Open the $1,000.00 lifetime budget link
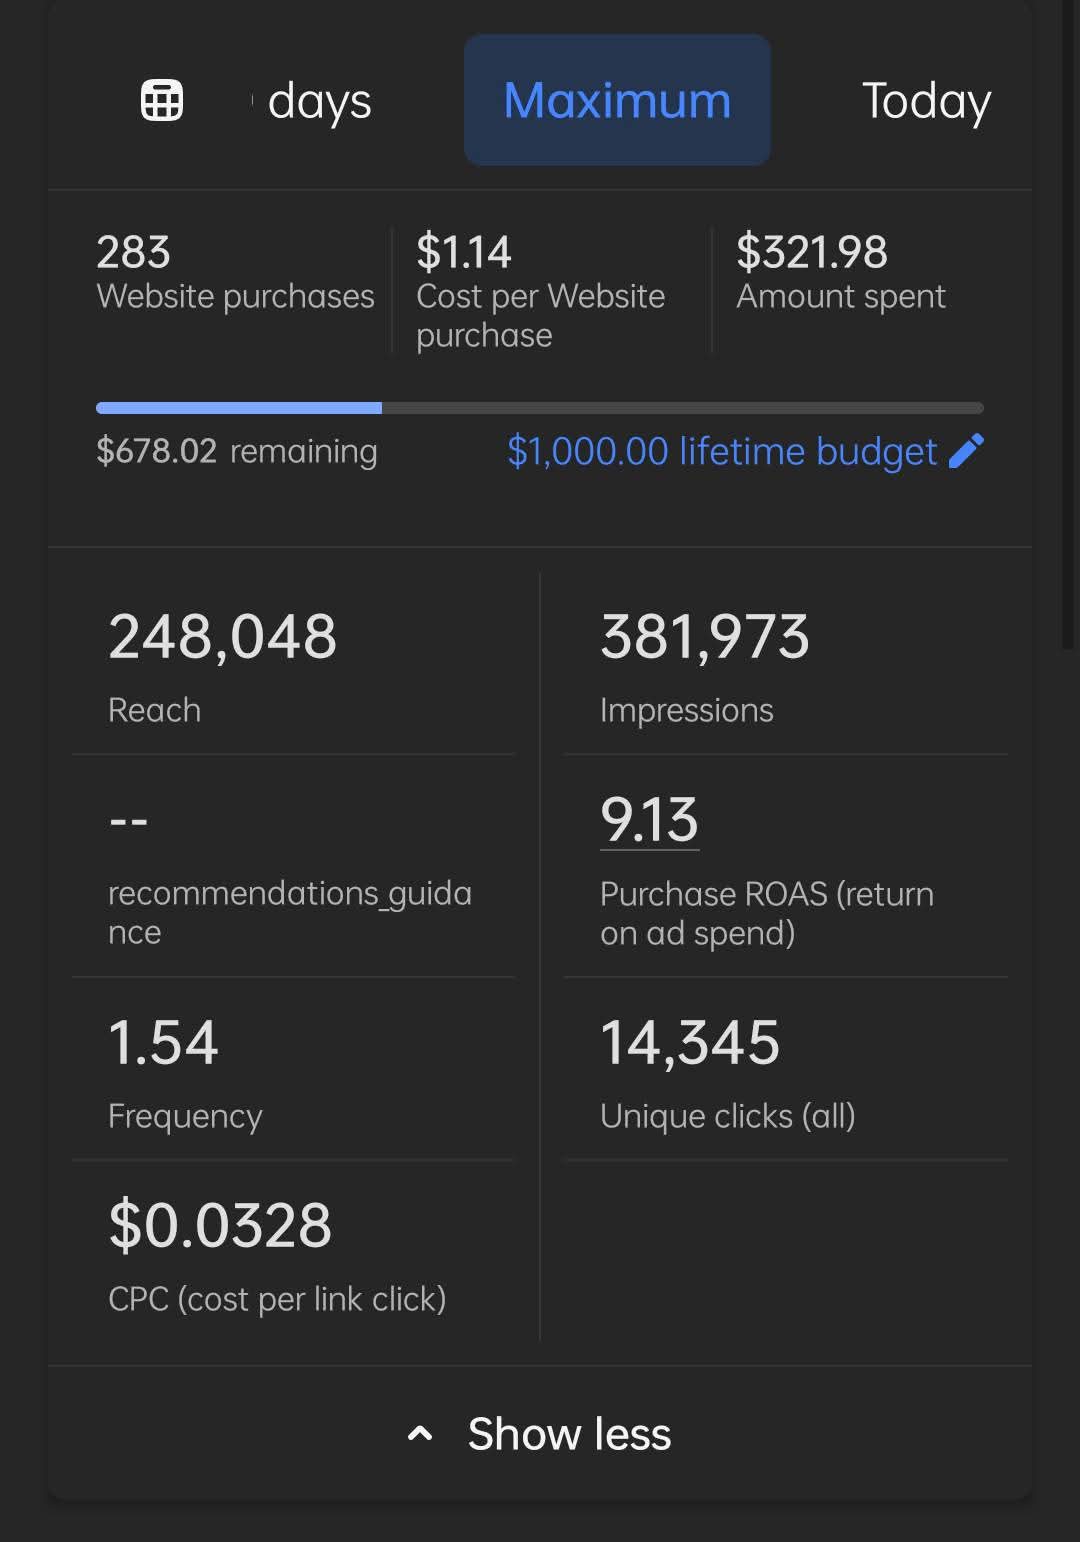 (x=721, y=451)
